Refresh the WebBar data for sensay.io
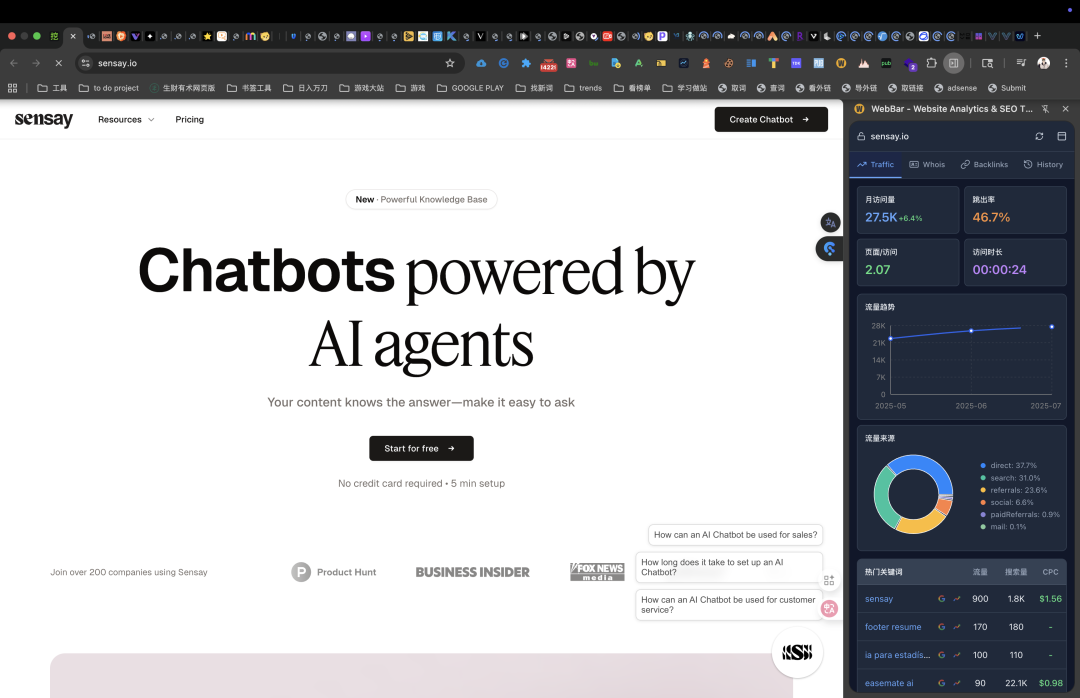The height and width of the screenshot is (698, 1080). click(1039, 136)
